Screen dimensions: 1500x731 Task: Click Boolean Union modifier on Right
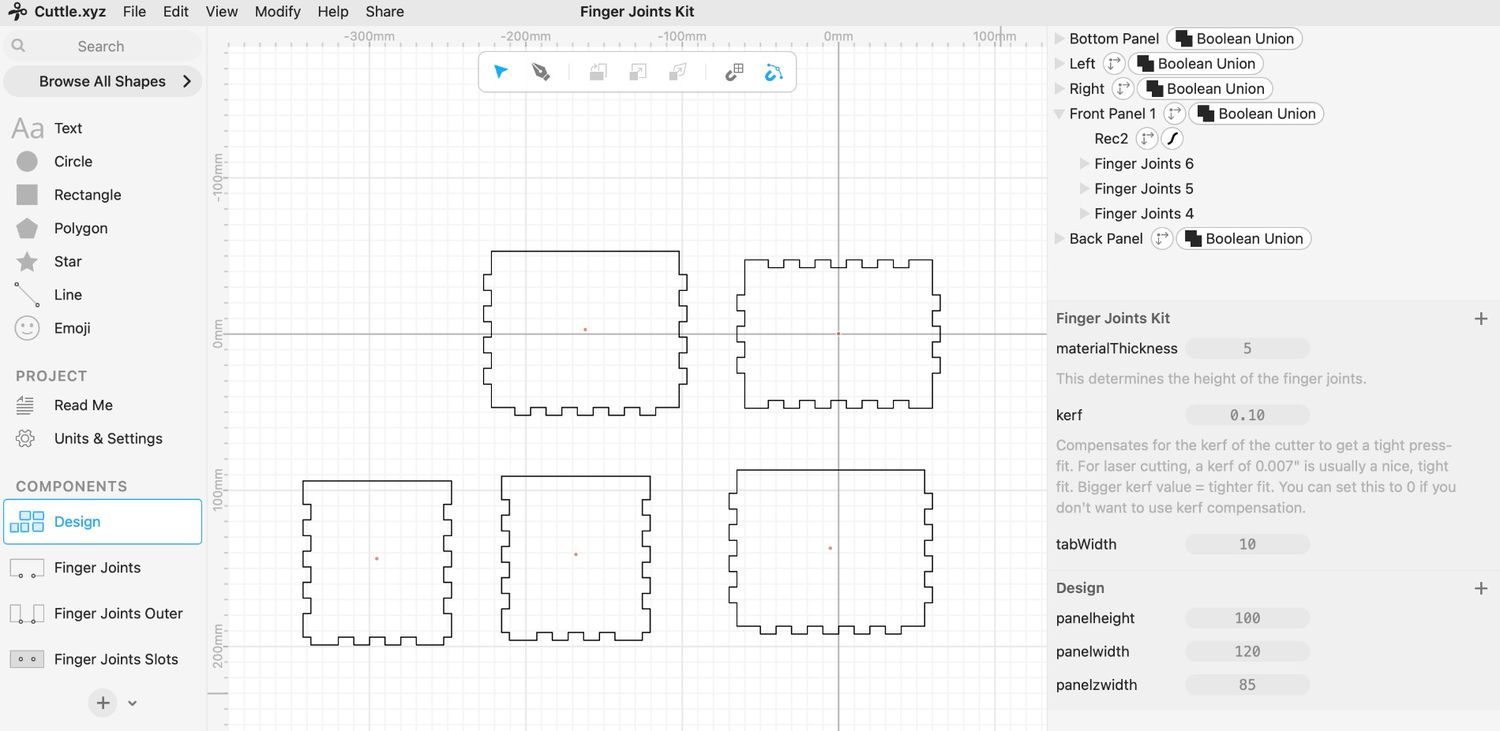click(1205, 88)
